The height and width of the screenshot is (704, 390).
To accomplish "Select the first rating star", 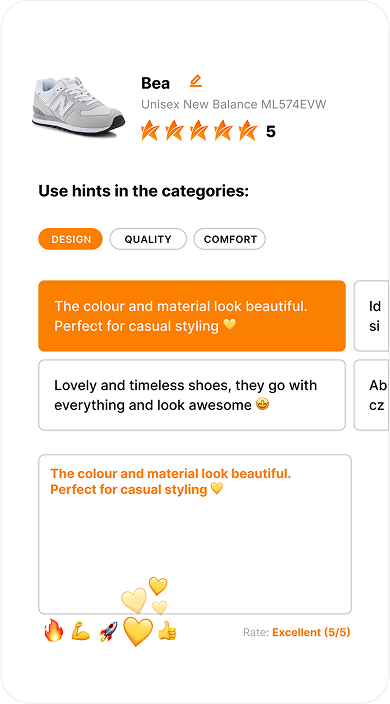I will (149, 131).
